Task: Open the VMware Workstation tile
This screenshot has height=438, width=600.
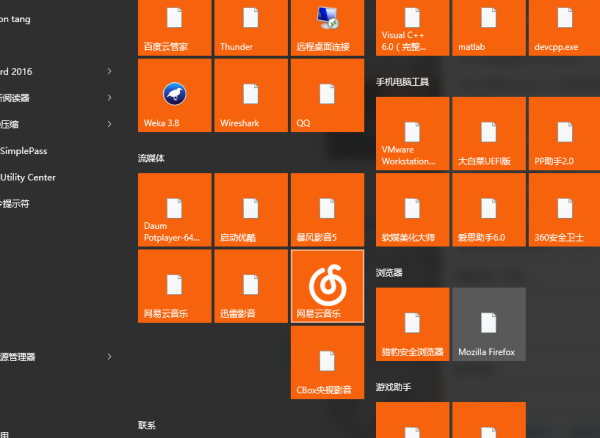Action: tap(412, 134)
